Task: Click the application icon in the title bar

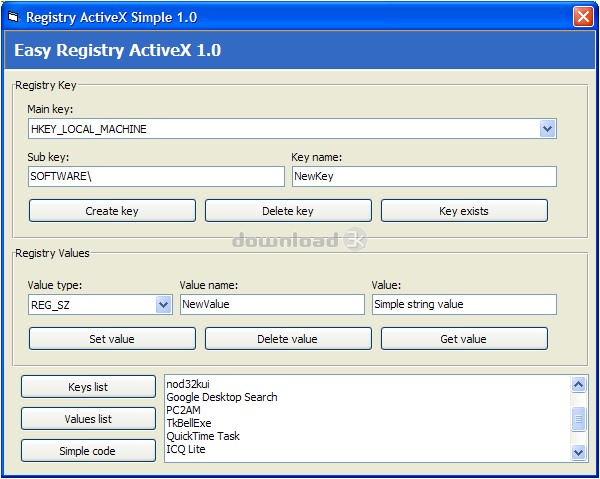Action: pyautogui.click(x=13, y=17)
